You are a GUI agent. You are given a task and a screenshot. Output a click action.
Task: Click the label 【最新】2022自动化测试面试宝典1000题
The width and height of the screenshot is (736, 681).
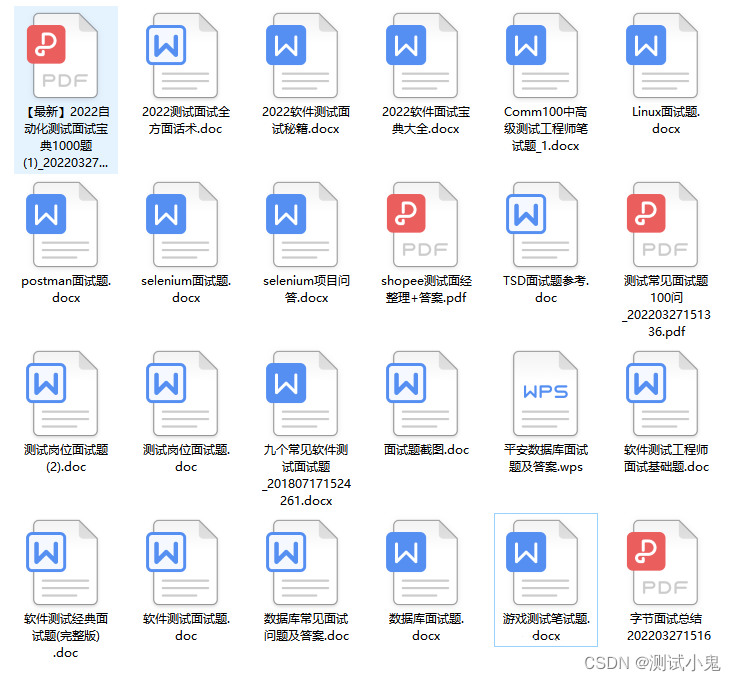point(66,137)
